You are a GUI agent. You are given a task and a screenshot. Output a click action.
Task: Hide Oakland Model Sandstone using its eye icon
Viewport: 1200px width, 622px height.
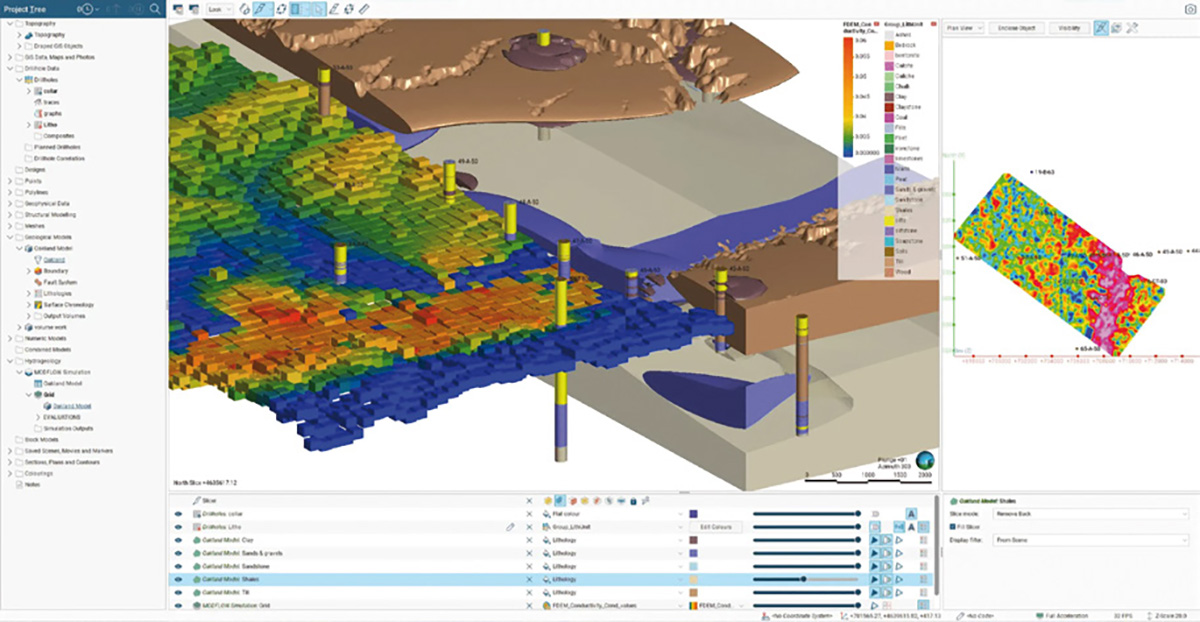(x=178, y=566)
